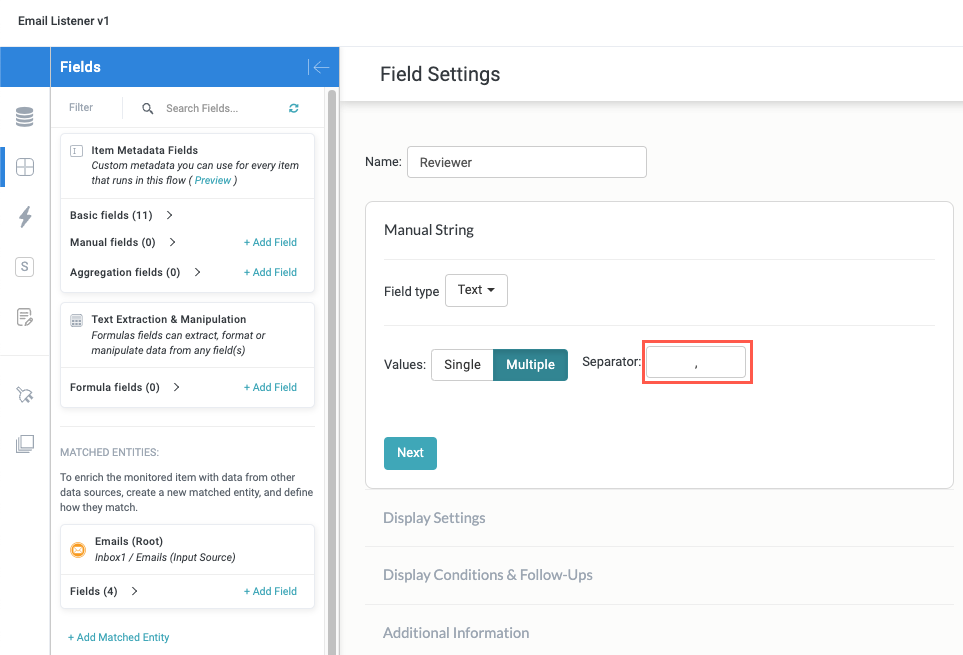Expand the Display Settings section
Screen dimensions: 963x655
click(x=434, y=518)
